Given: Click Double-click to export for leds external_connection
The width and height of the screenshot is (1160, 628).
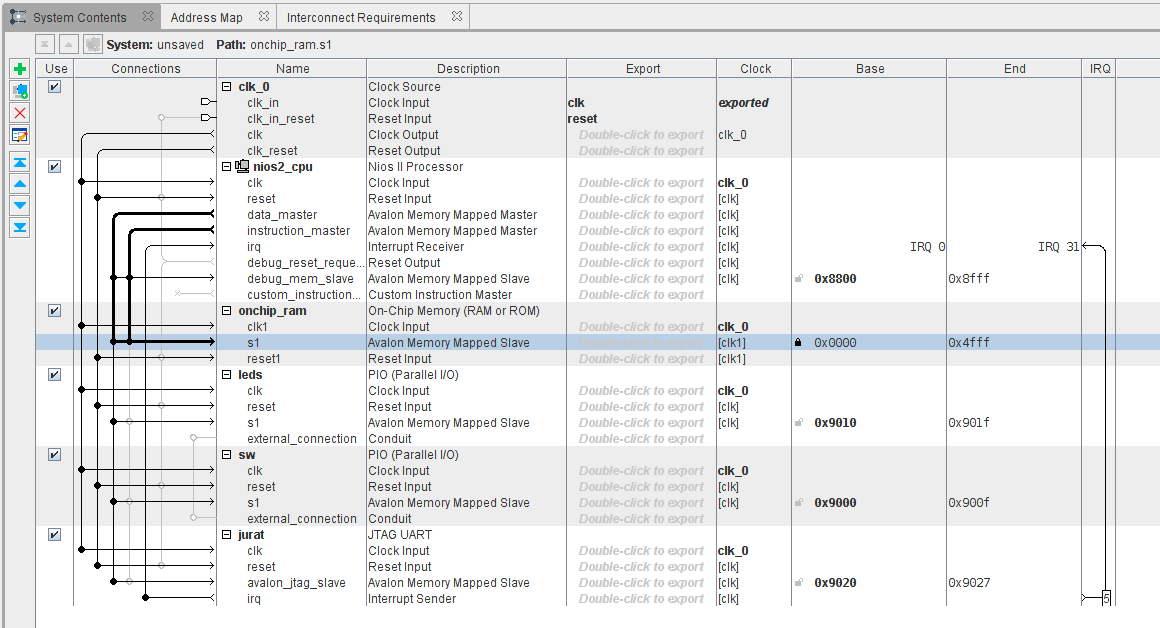Looking at the screenshot, I should [x=641, y=439].
